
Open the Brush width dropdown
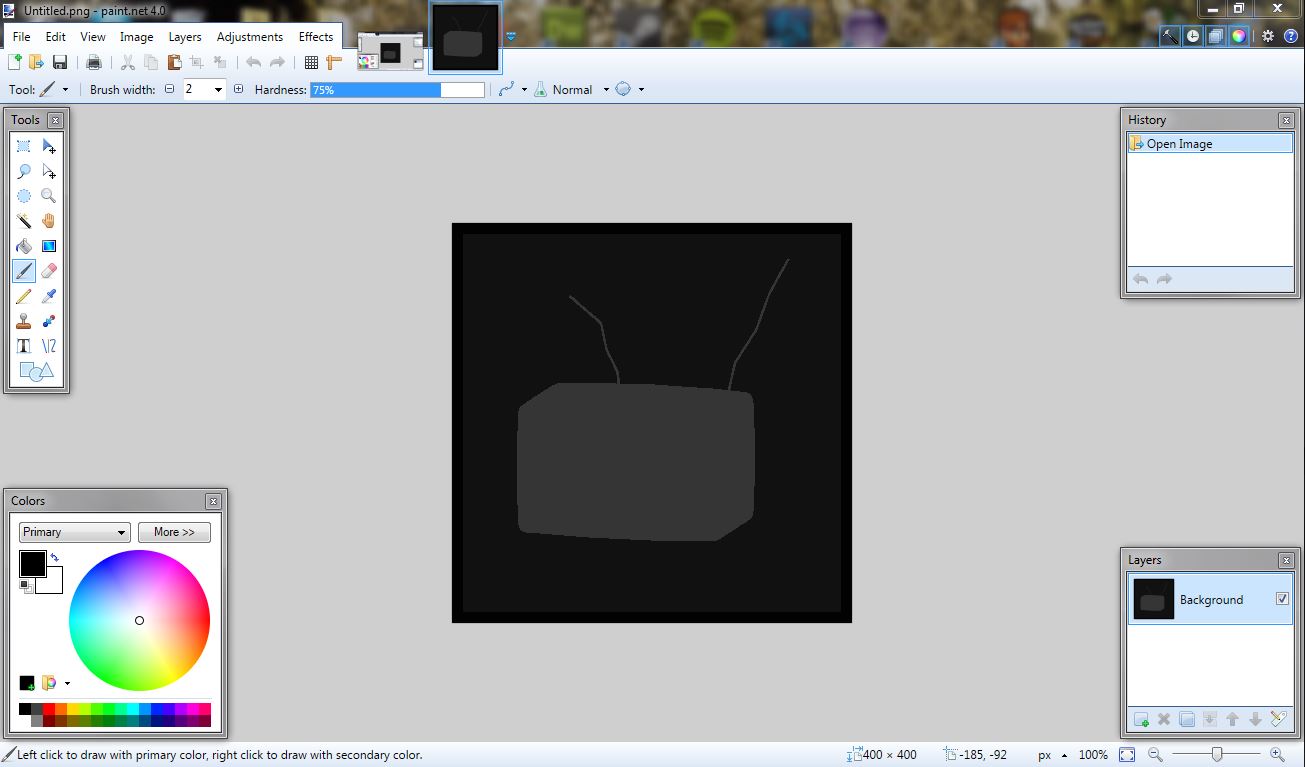point(218,89)
